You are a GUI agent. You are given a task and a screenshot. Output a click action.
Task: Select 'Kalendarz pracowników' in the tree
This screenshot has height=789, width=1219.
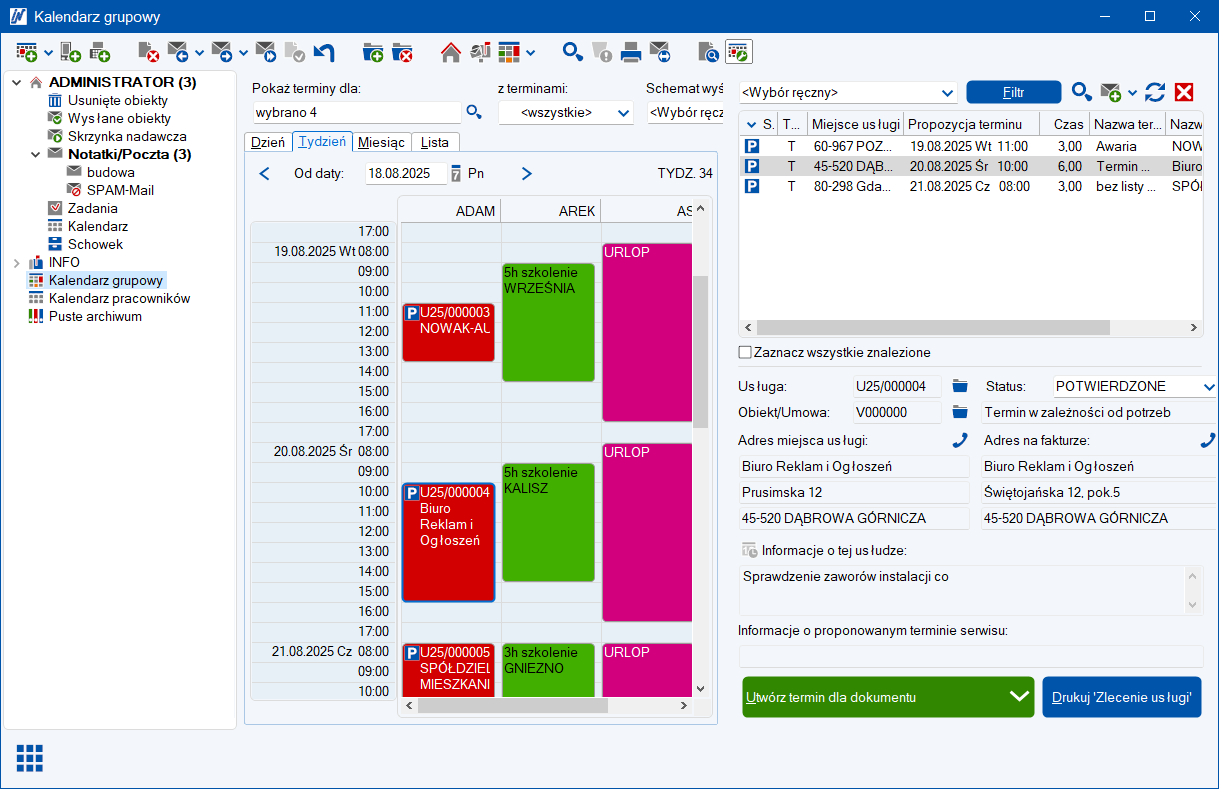pos(119,298)
